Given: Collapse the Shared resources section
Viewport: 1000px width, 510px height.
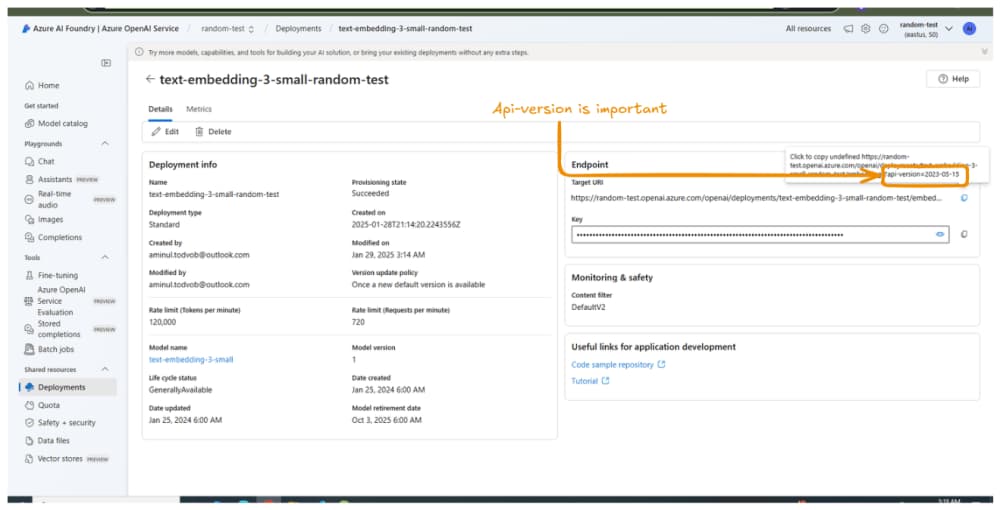Looking at the screenshot, I should (105, 370).
